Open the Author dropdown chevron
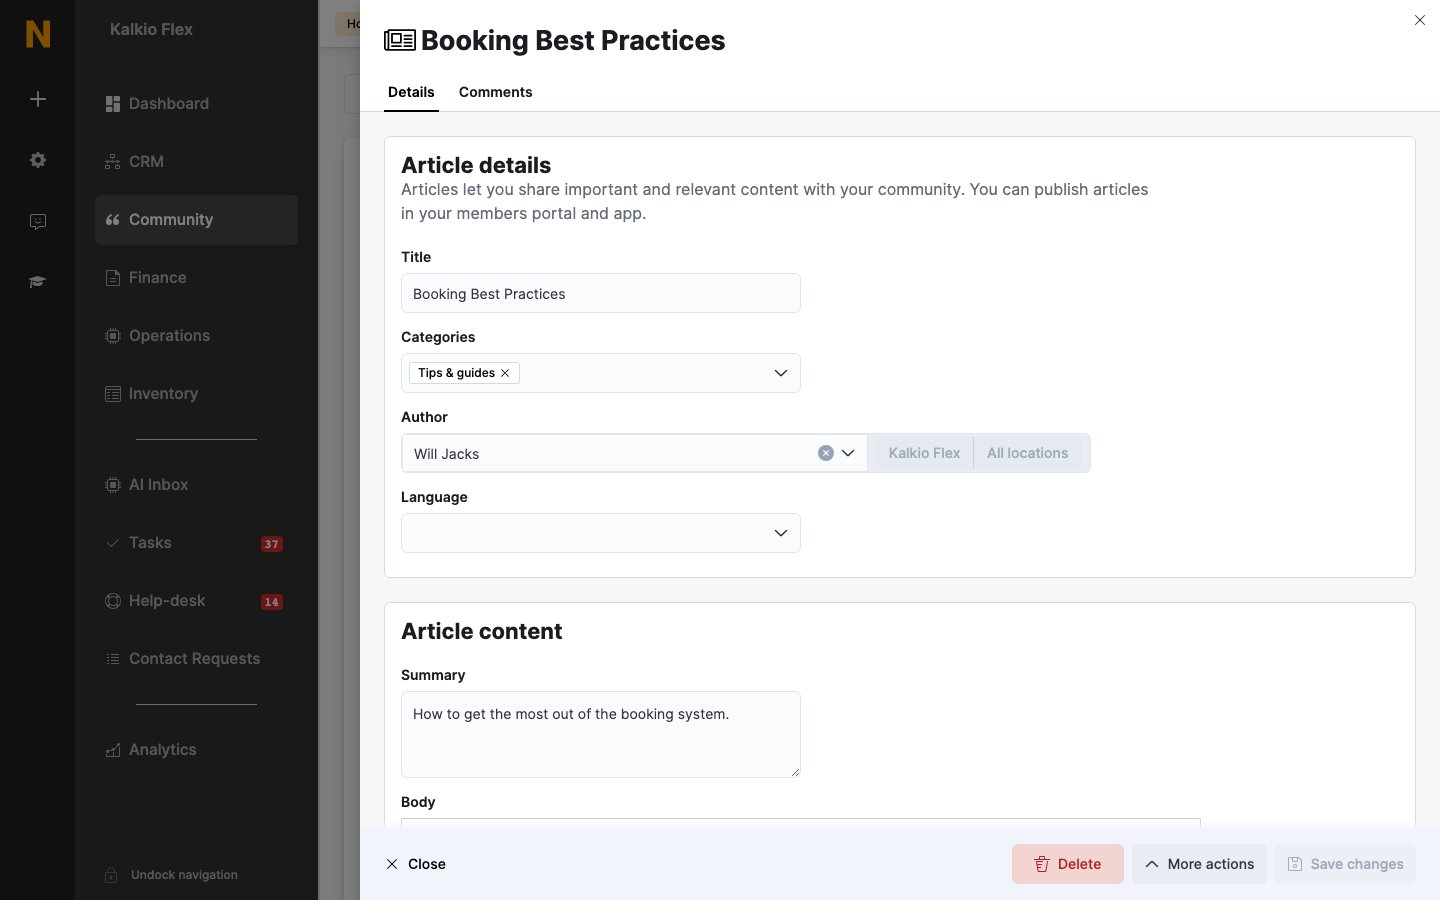Image resolution: width=1440 pixels, height=900 pixels. (x=848, y=453)
